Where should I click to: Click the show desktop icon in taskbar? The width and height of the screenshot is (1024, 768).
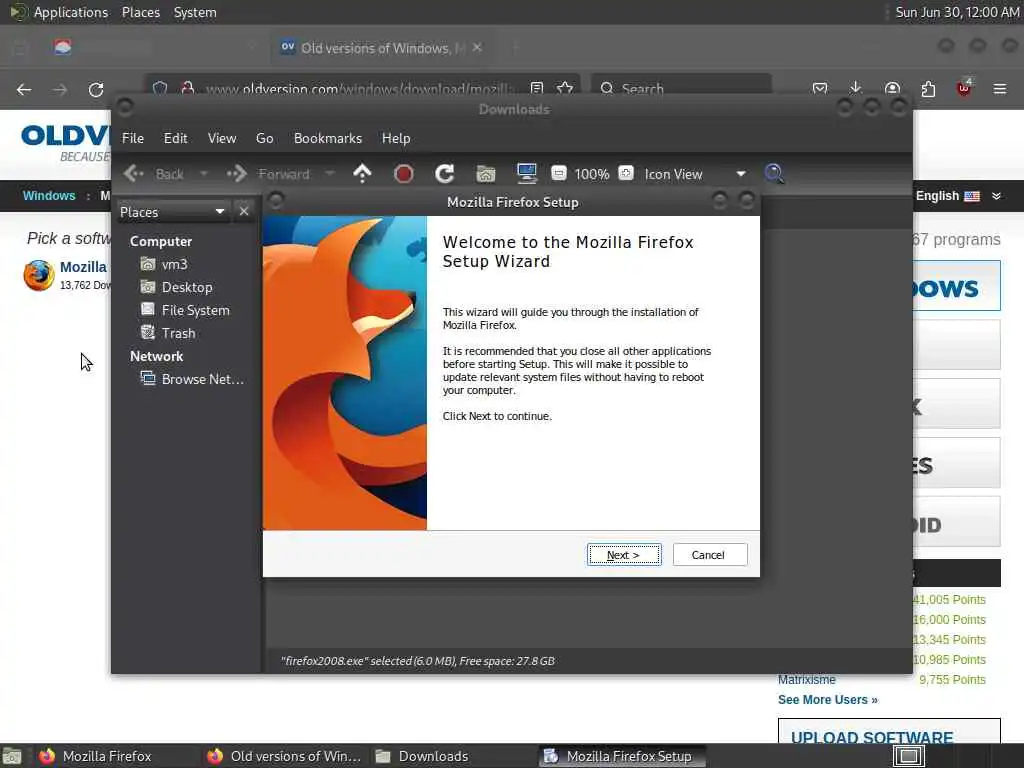pyautogui.click(x=12, y=757)
